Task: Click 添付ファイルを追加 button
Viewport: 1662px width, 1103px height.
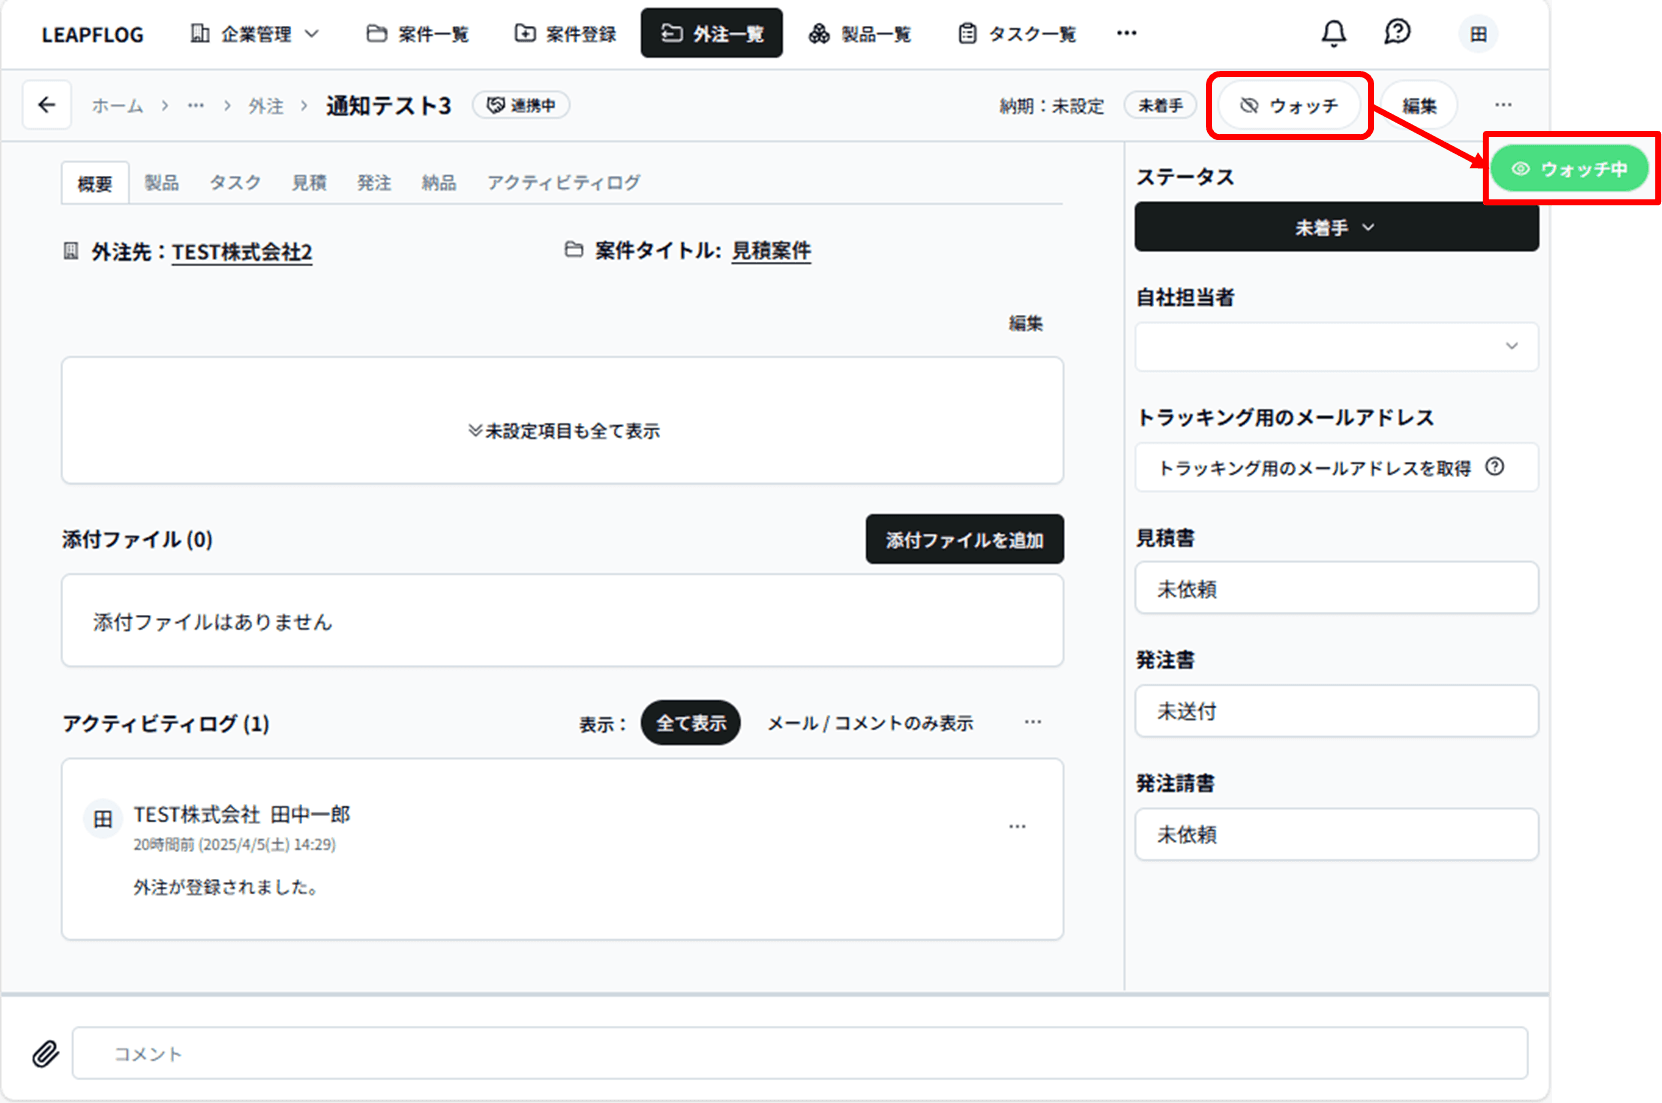Action: [x=965, y=540]
